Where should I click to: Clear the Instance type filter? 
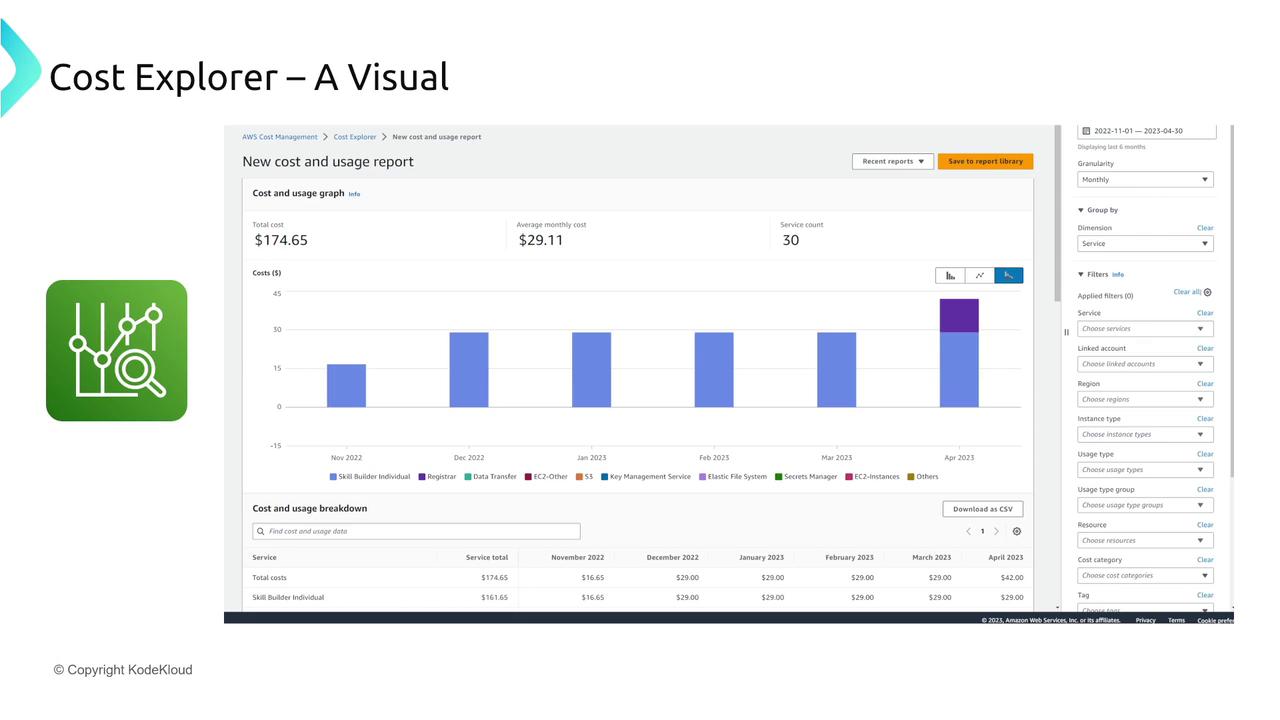pos(1205,419)
